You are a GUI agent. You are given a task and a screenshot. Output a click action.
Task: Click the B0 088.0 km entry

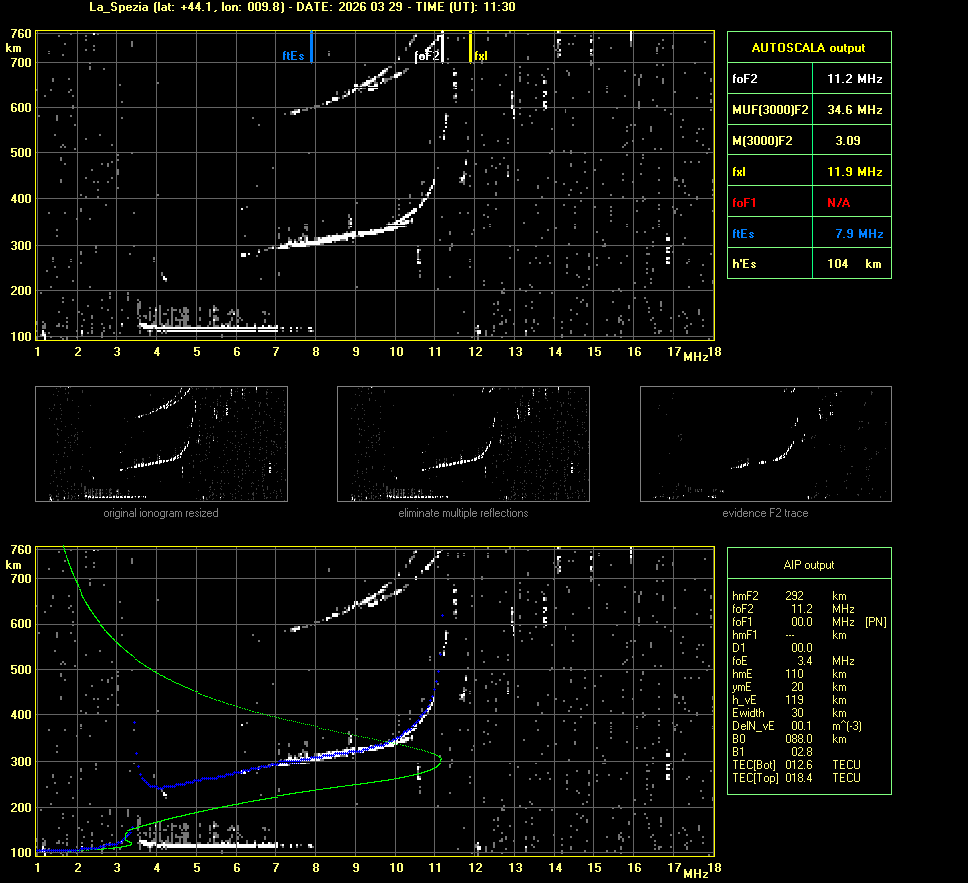(790, 738)
